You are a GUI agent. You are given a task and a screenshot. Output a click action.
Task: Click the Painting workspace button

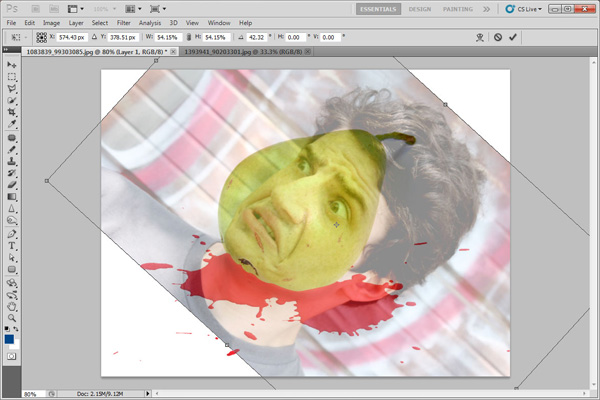[x=457, y=8]
